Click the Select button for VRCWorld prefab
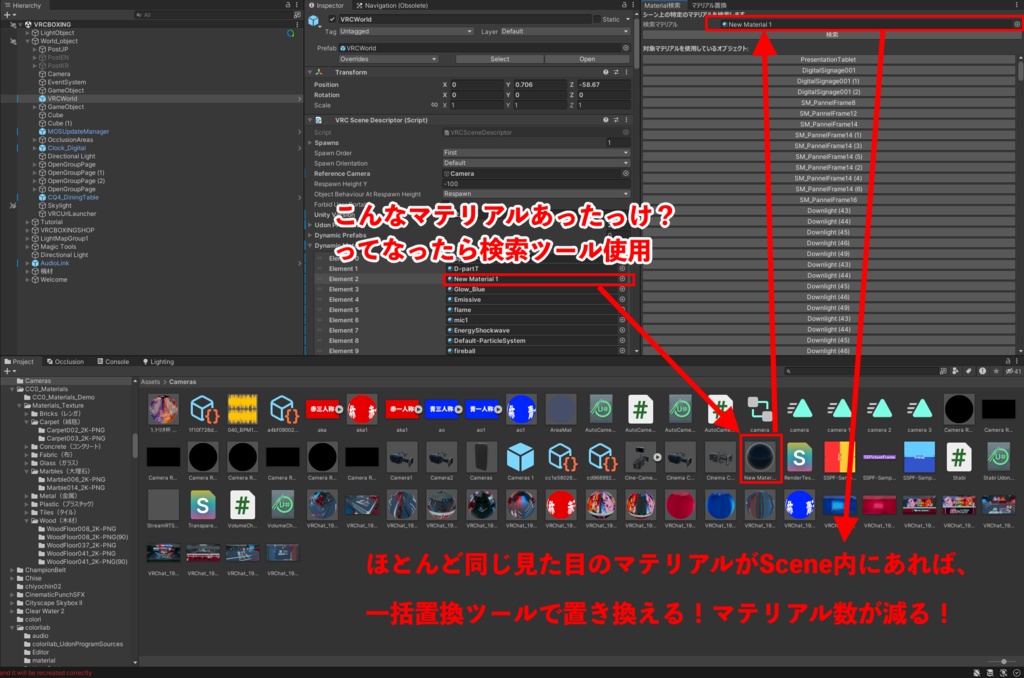Image resolution: width=1024 pixels, height=678 pixels. [x=500, y=59]
